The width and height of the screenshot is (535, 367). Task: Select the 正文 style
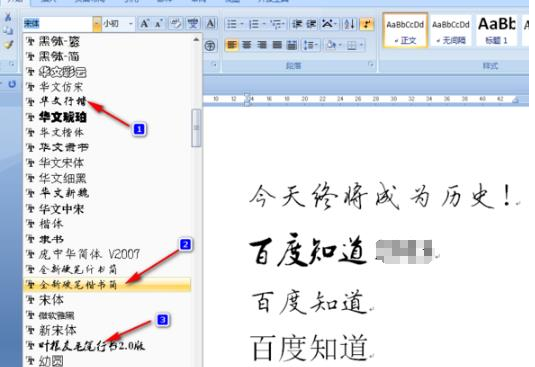click(x=405, y=30)
